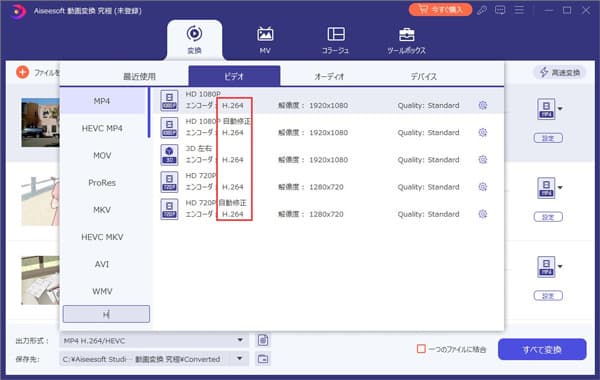Select the second video thumbnail
The width and height of the screenshot is (600, 380).
[x=40, y=201]
